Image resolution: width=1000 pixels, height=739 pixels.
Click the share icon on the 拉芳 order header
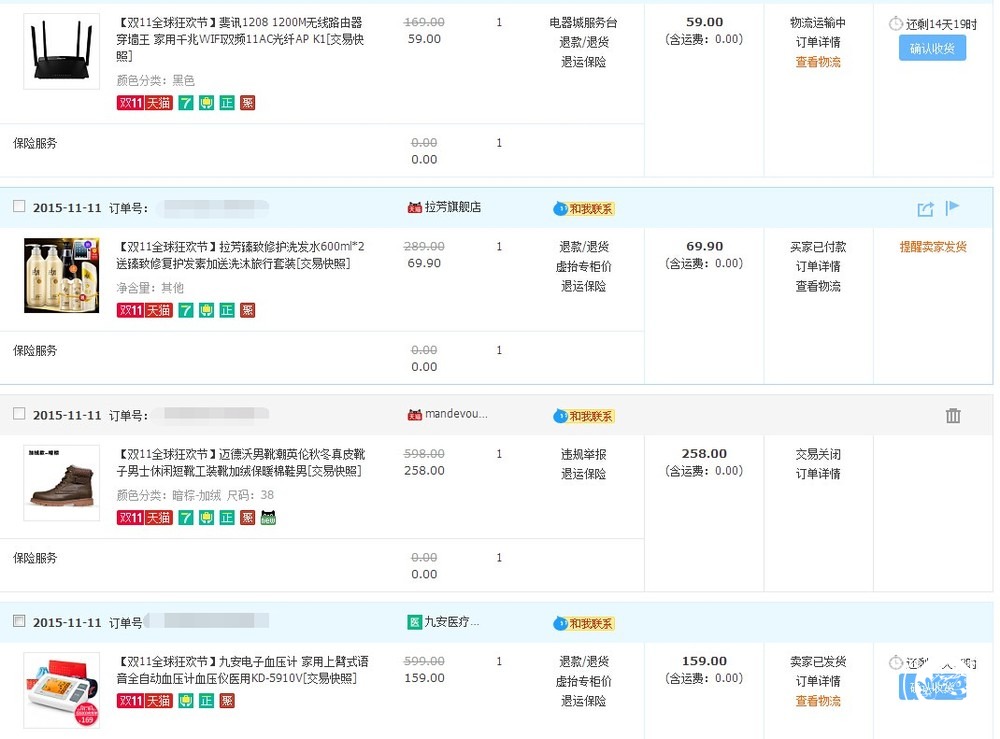[x=925, y=209]
